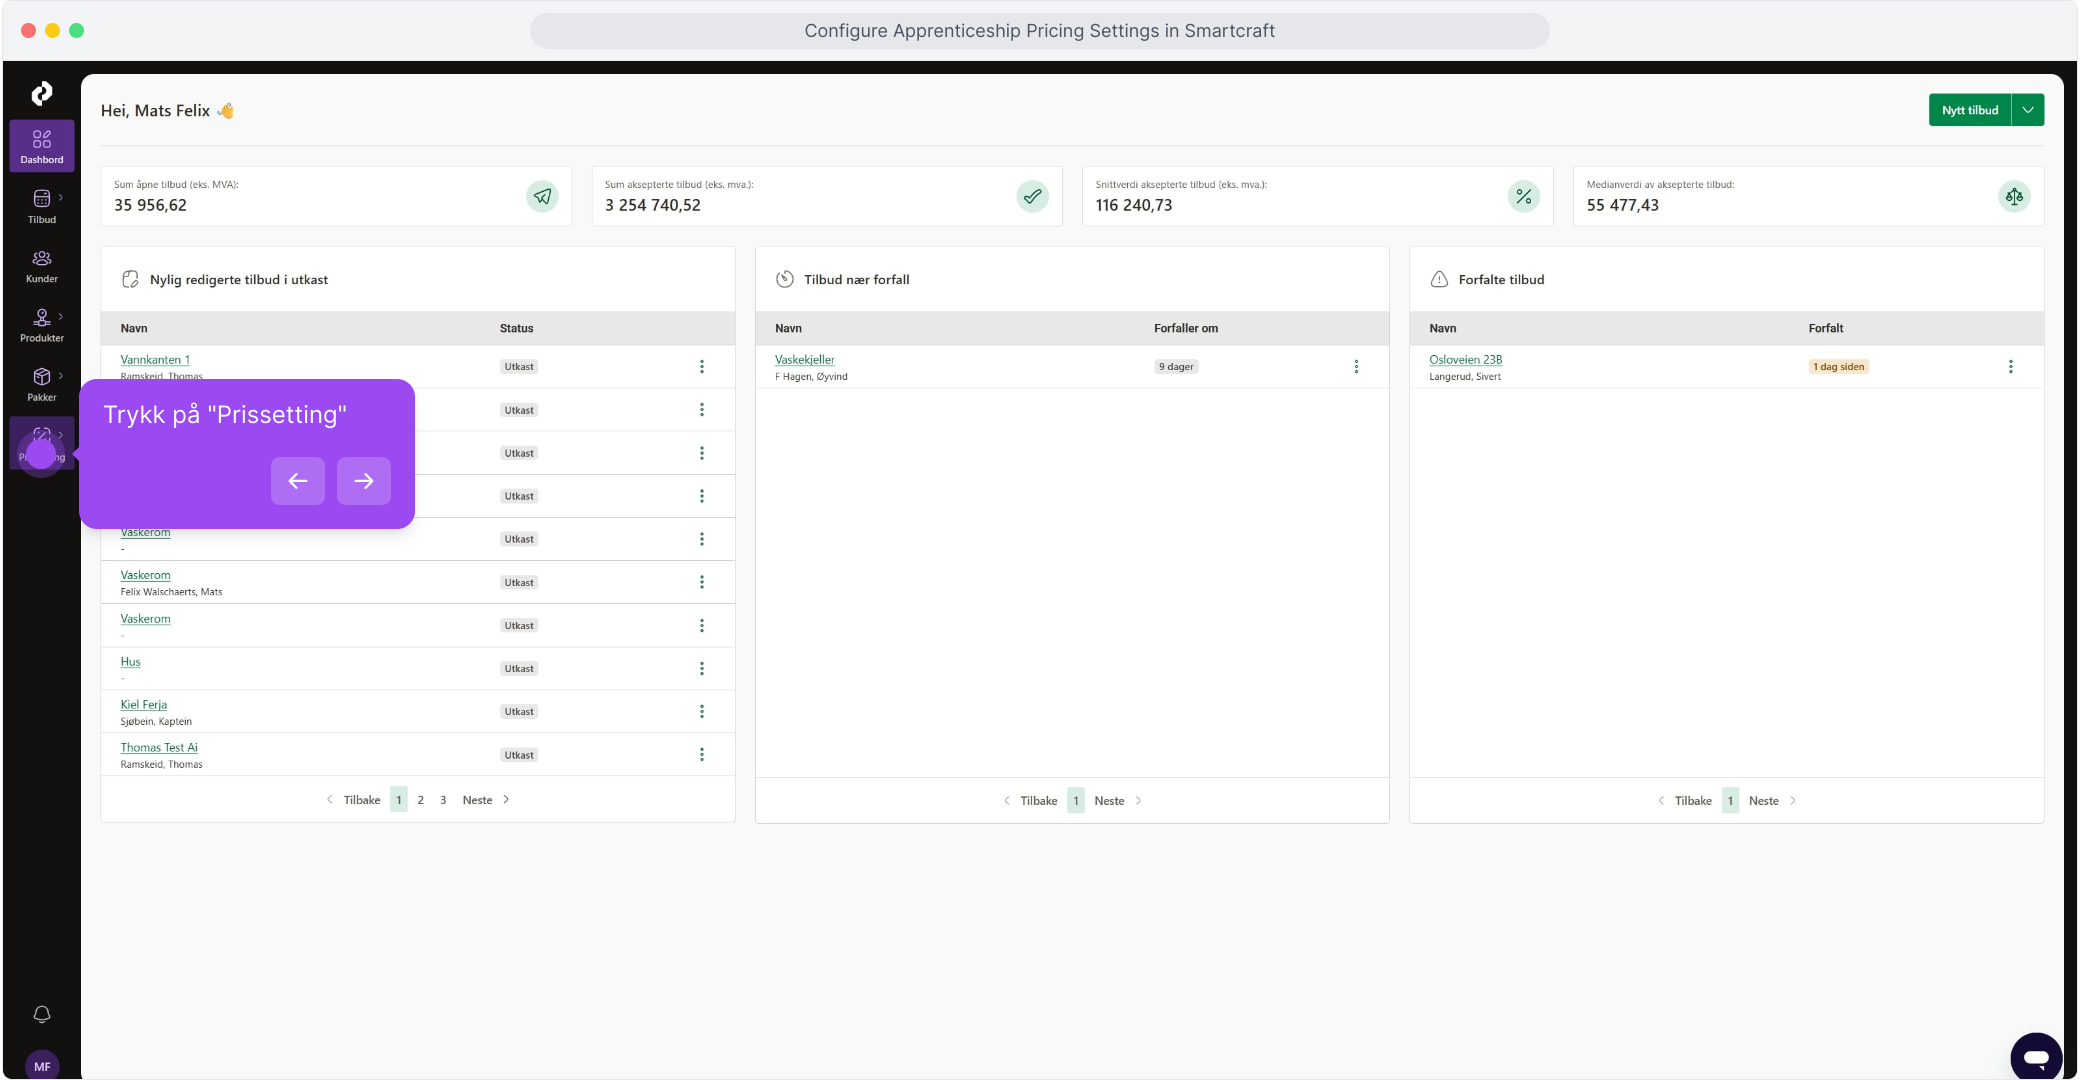Open the Pakker sidebar section
This screenshot has height=1080, width=2080.
point(42,384)
